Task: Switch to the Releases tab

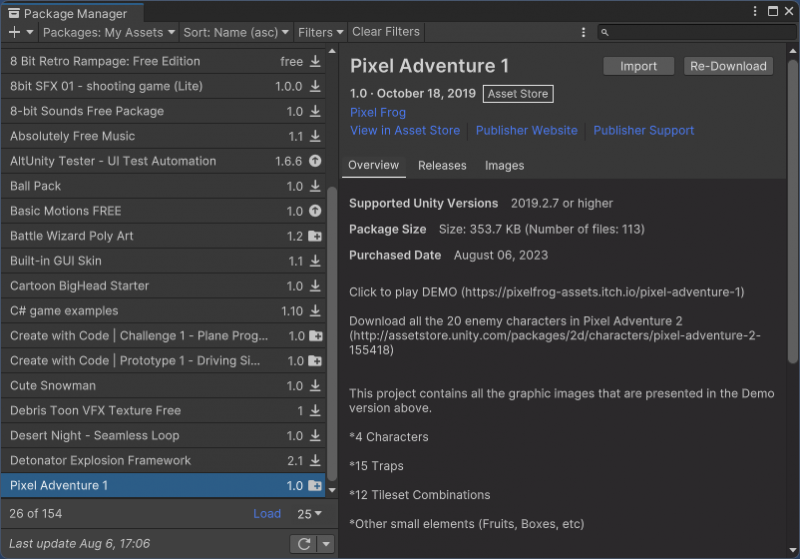Action: (x=442, y=165)
